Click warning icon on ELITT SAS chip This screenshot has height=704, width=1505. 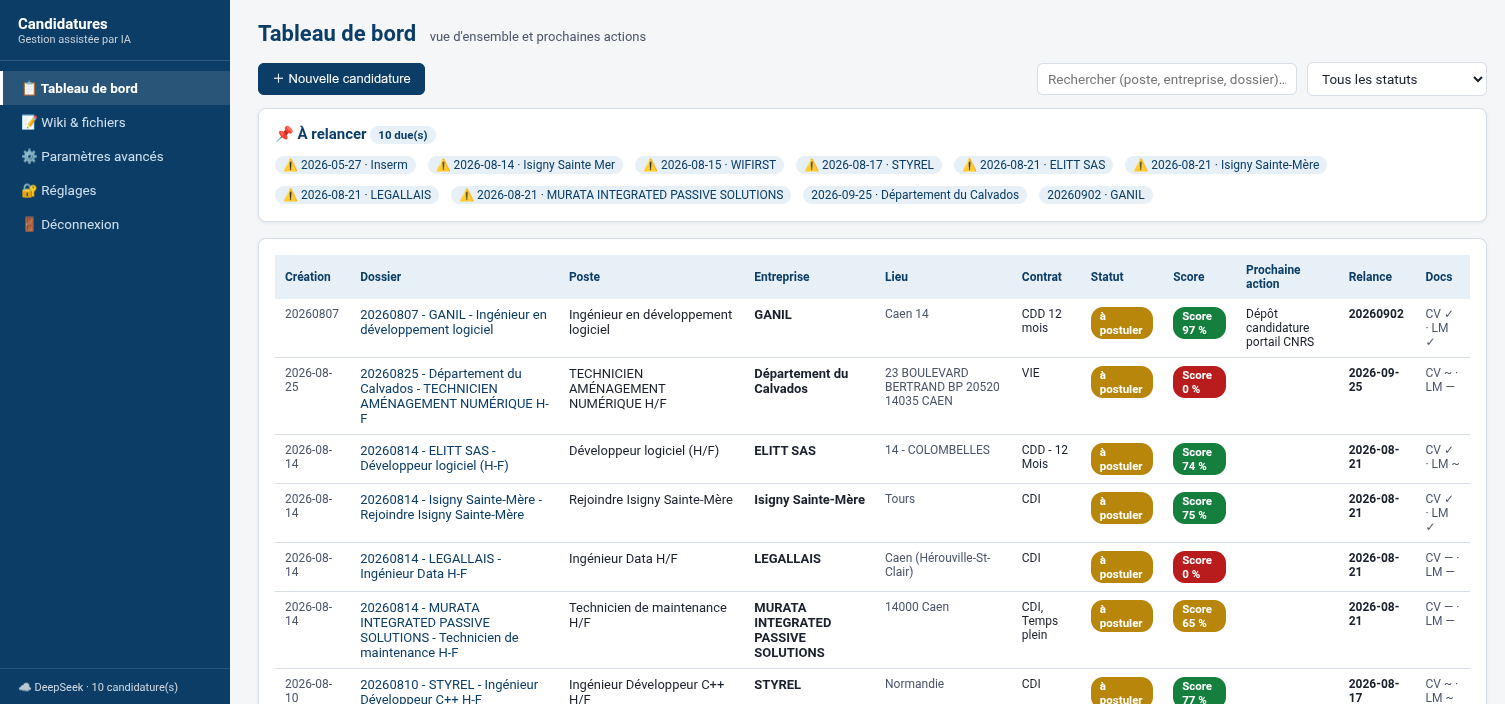point(969,165)
